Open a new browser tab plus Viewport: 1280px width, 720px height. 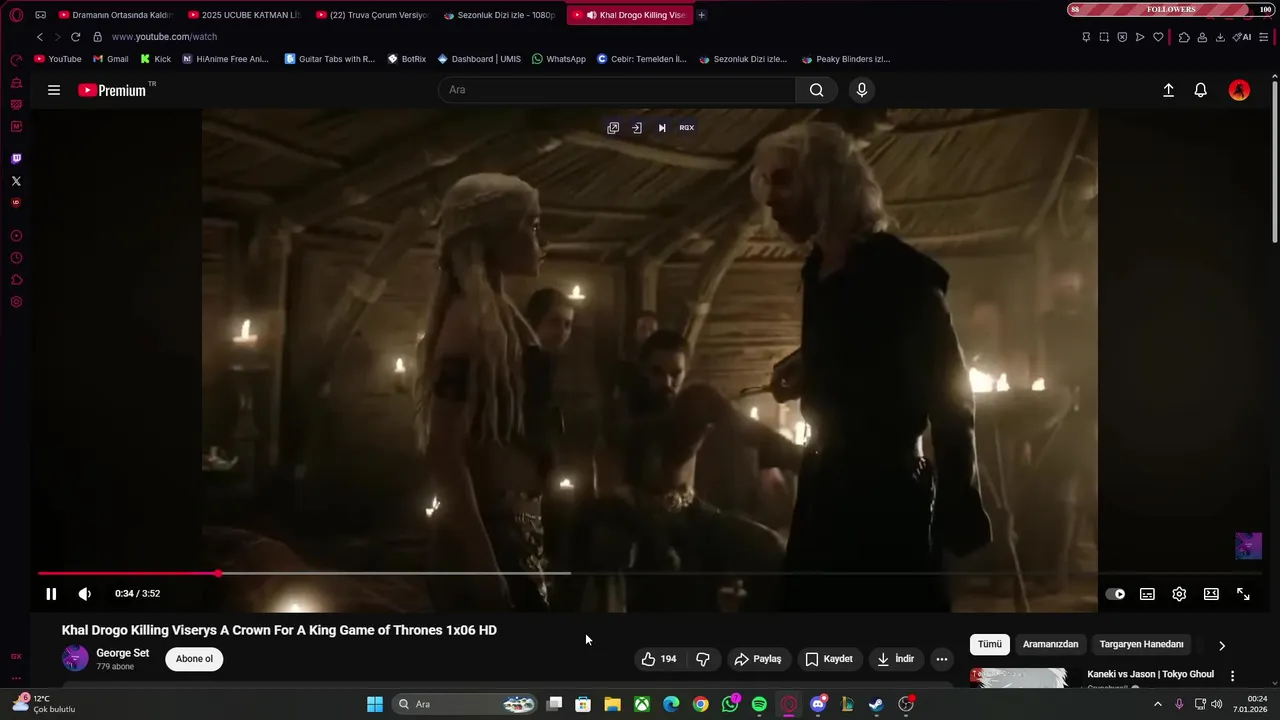point(701,15)
